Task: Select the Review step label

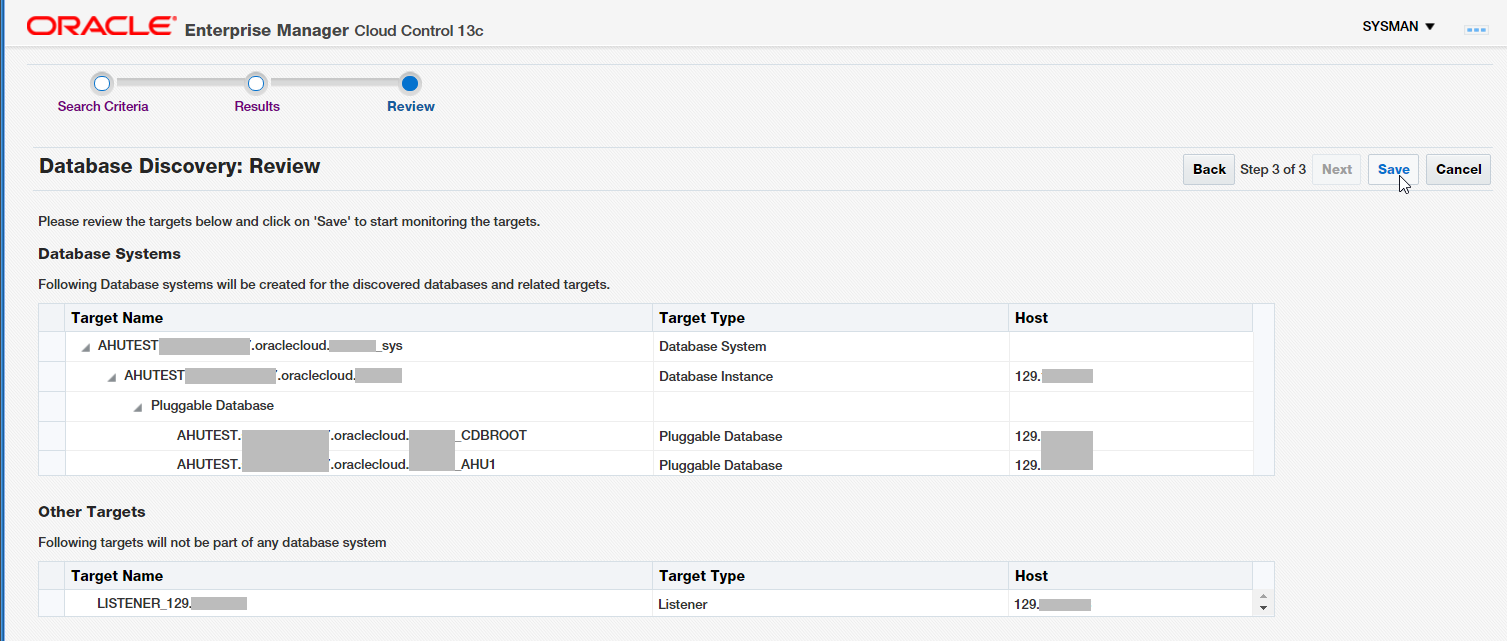Action: (x=411, y=106)
